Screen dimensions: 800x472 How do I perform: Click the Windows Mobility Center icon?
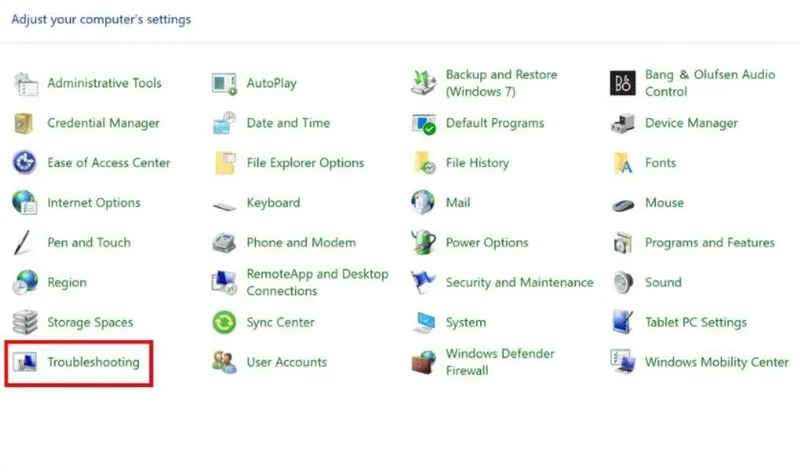[x=622, y=362]
